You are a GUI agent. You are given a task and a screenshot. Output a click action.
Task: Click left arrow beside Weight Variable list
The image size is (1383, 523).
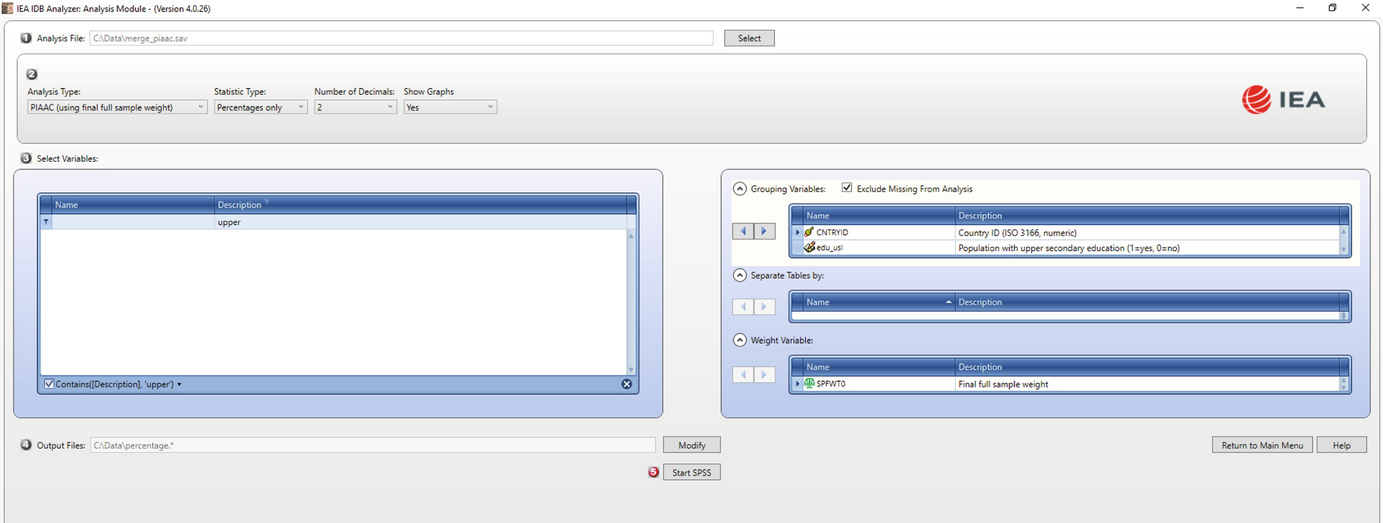coord(743,375)
